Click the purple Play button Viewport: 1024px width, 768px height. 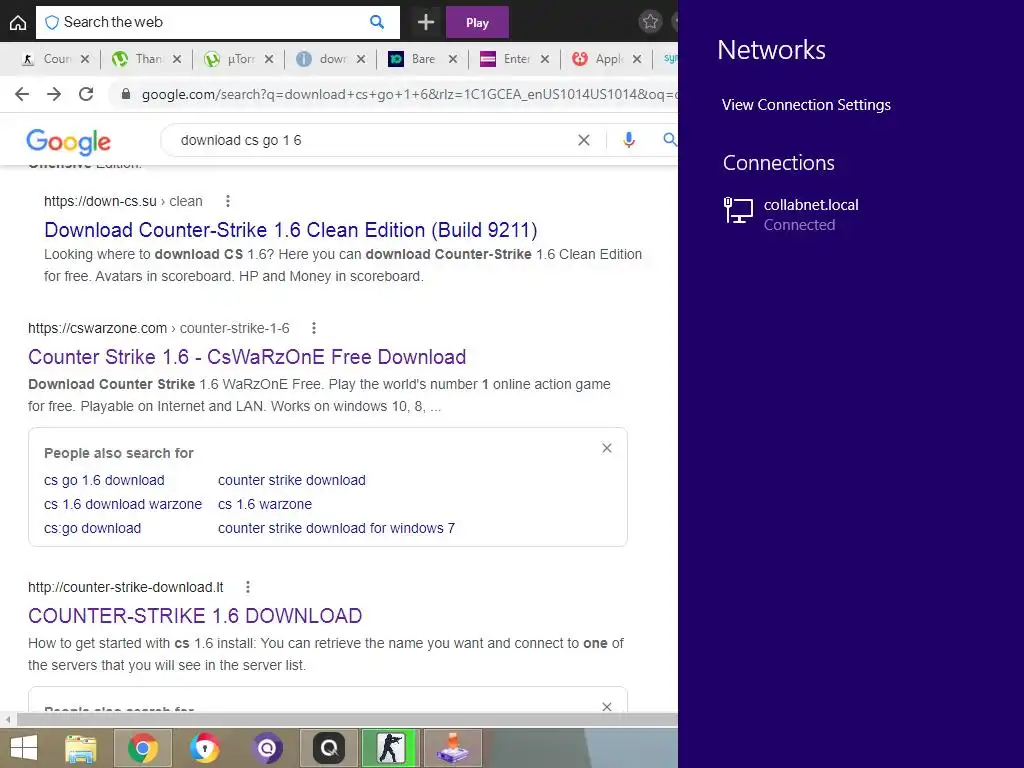coord(477,23)
